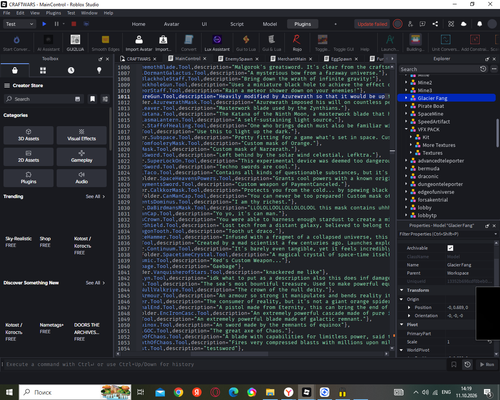Expand the Pirate Boat model
The width and height of the screenshot is (500, 400).
406,106
